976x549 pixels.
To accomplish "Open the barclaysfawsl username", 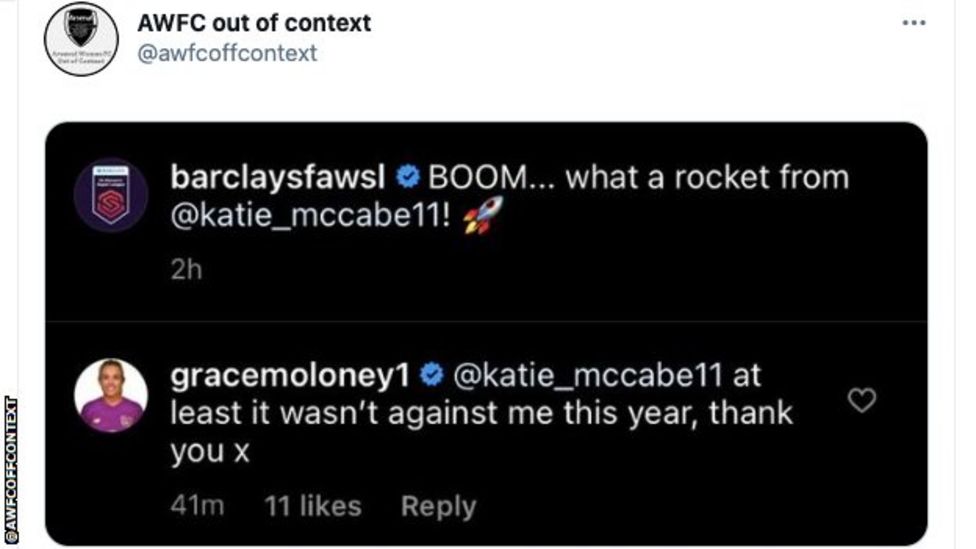I will click(280, 178).
